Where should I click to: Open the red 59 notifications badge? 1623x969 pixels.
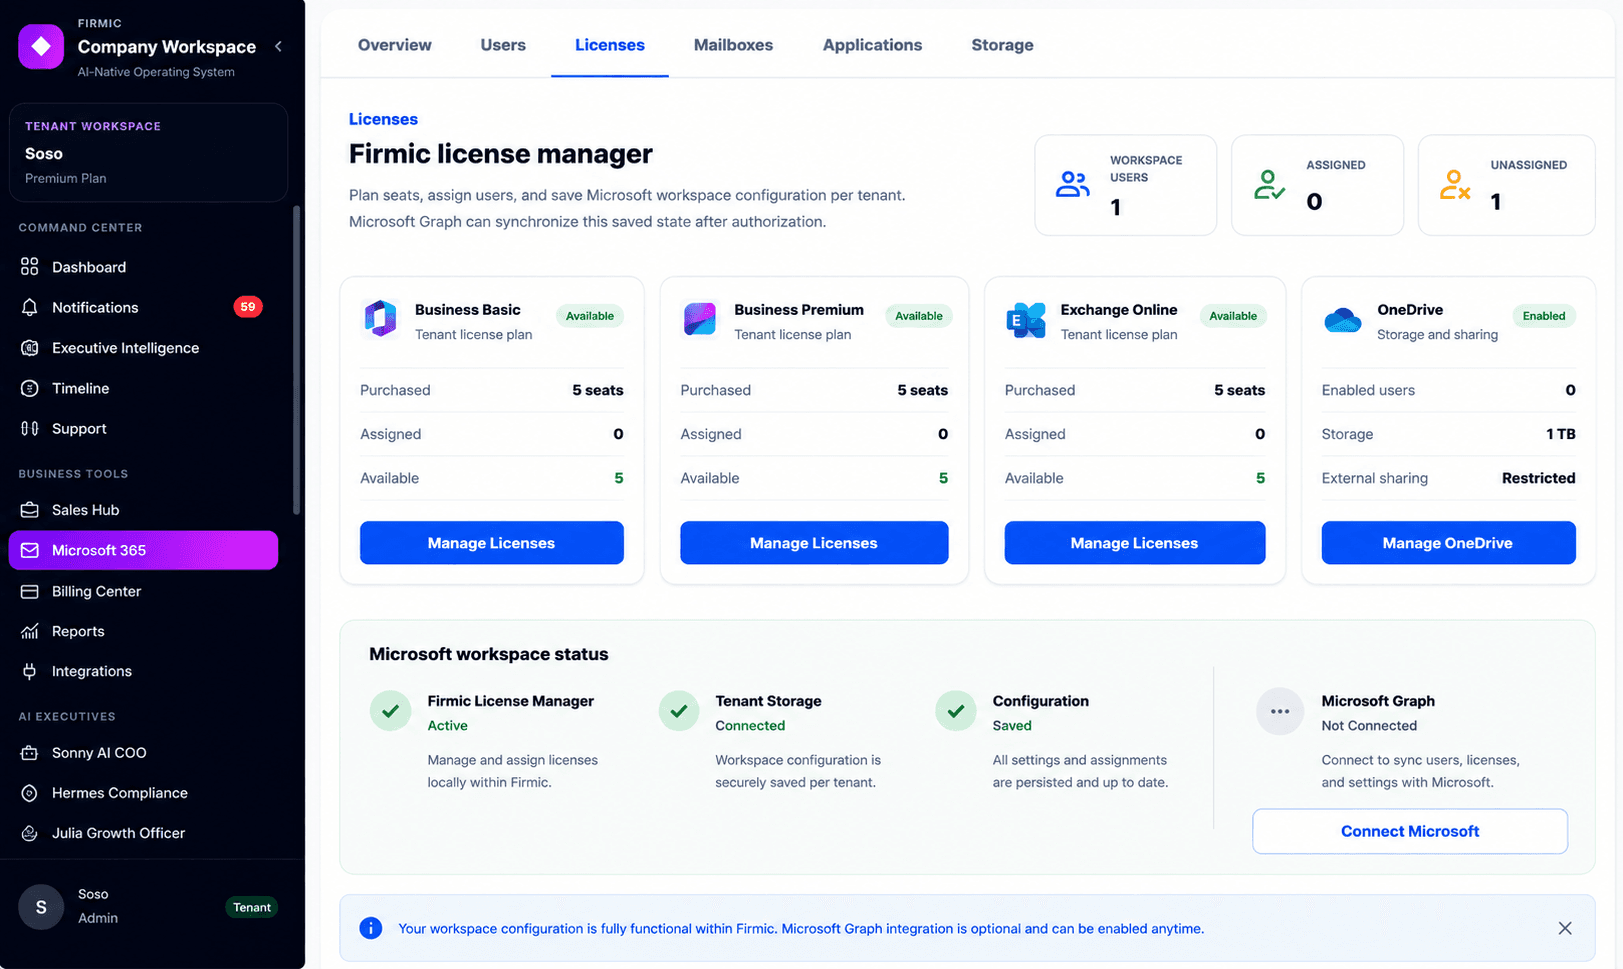pos(248,307)
